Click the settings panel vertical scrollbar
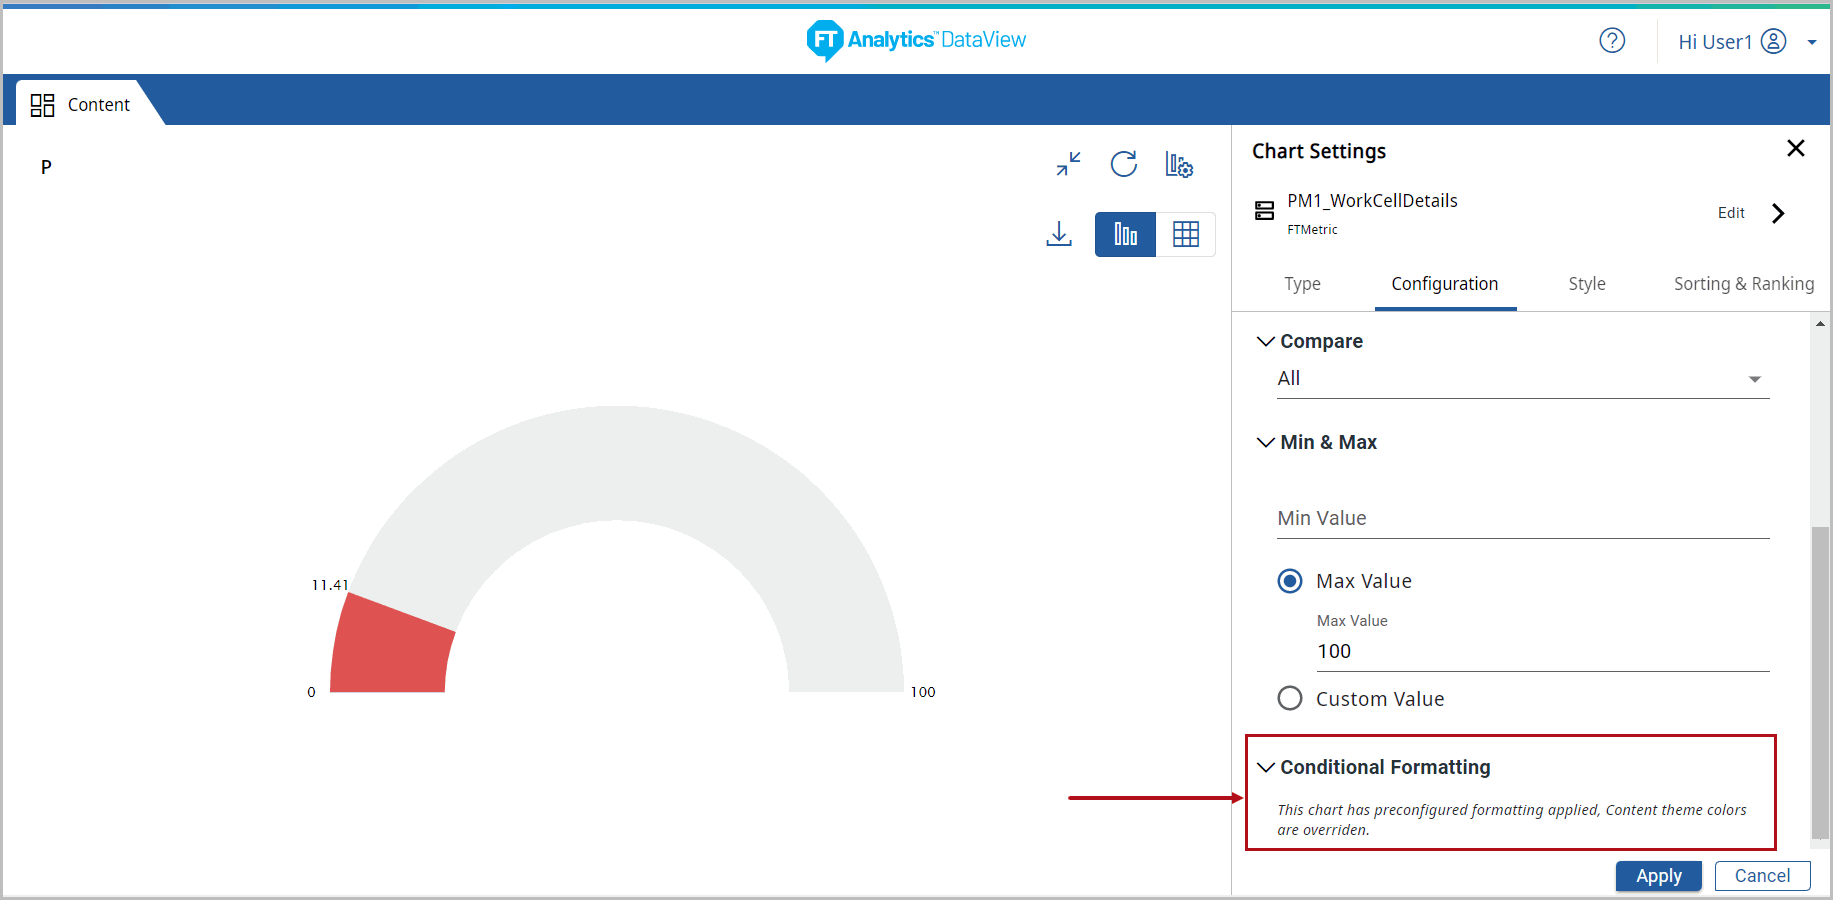Viewport: 1833px width, 900px height. [1820, 680]
